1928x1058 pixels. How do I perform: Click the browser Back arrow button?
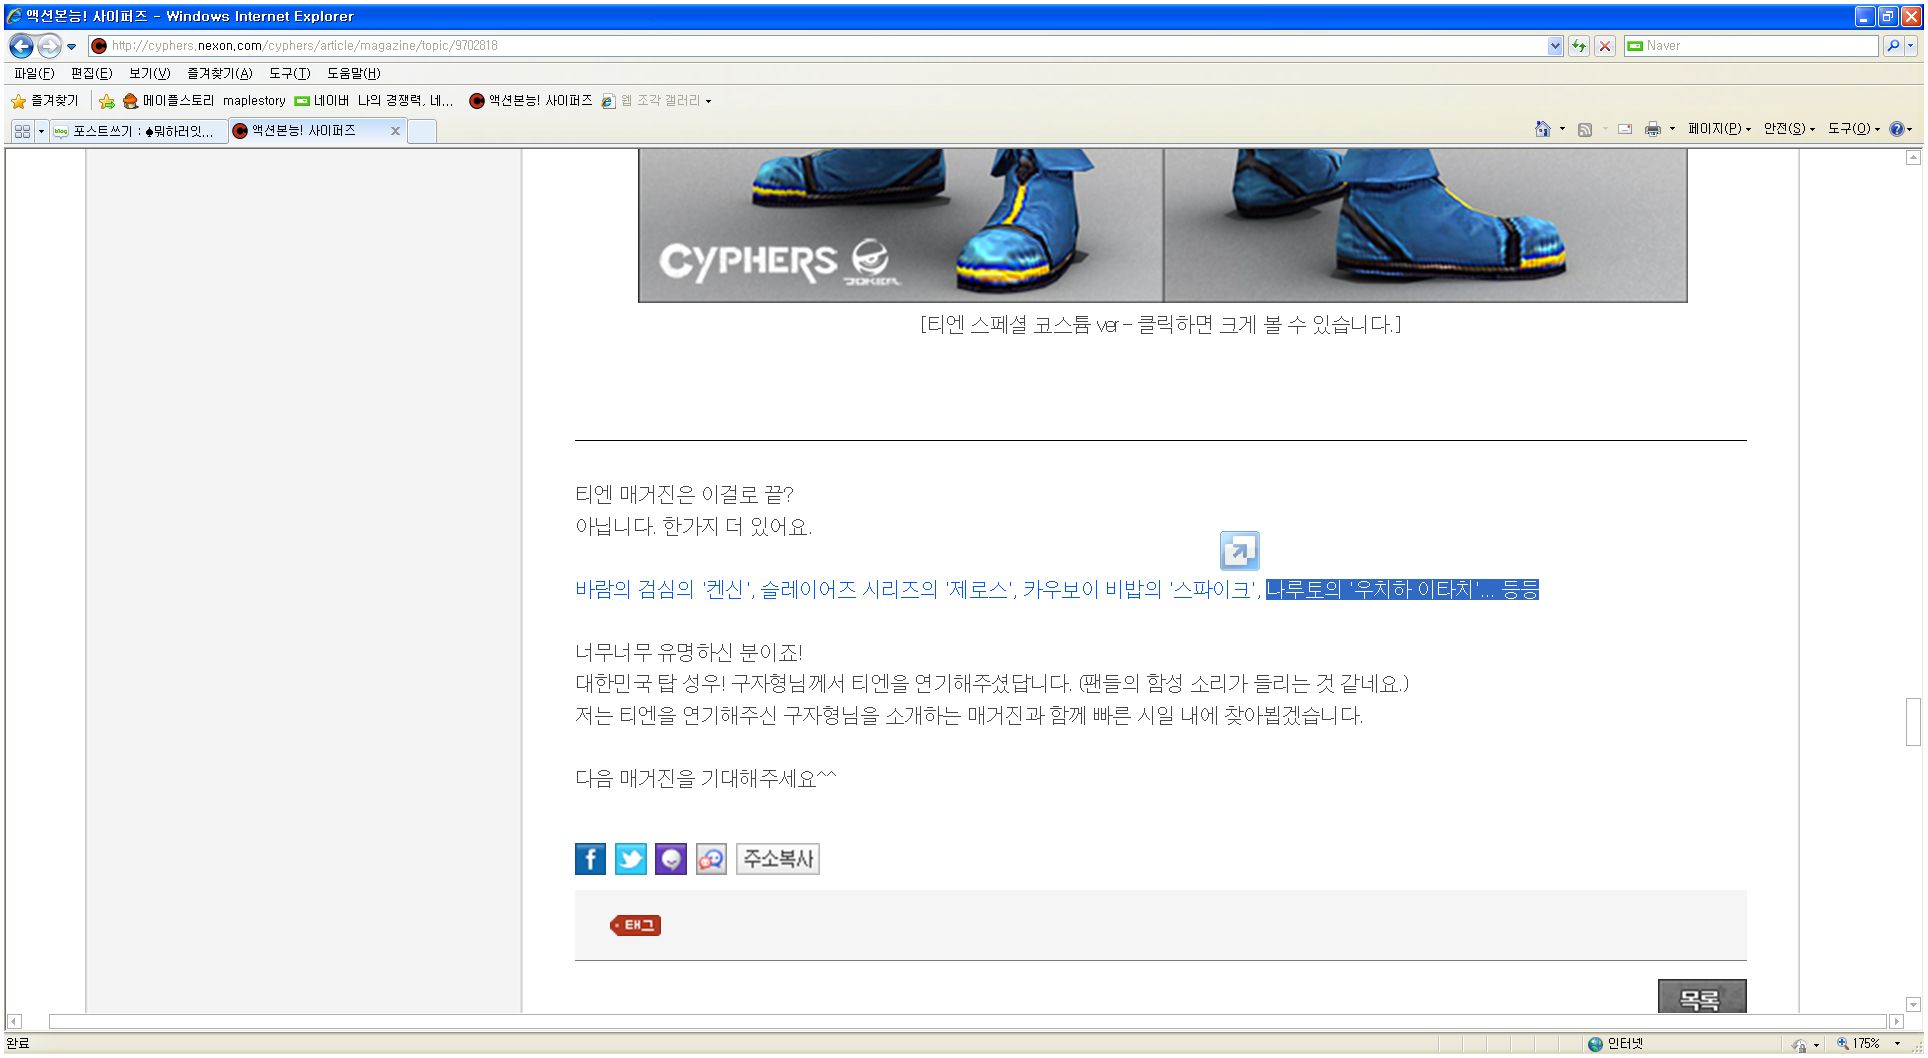point(21,46)
